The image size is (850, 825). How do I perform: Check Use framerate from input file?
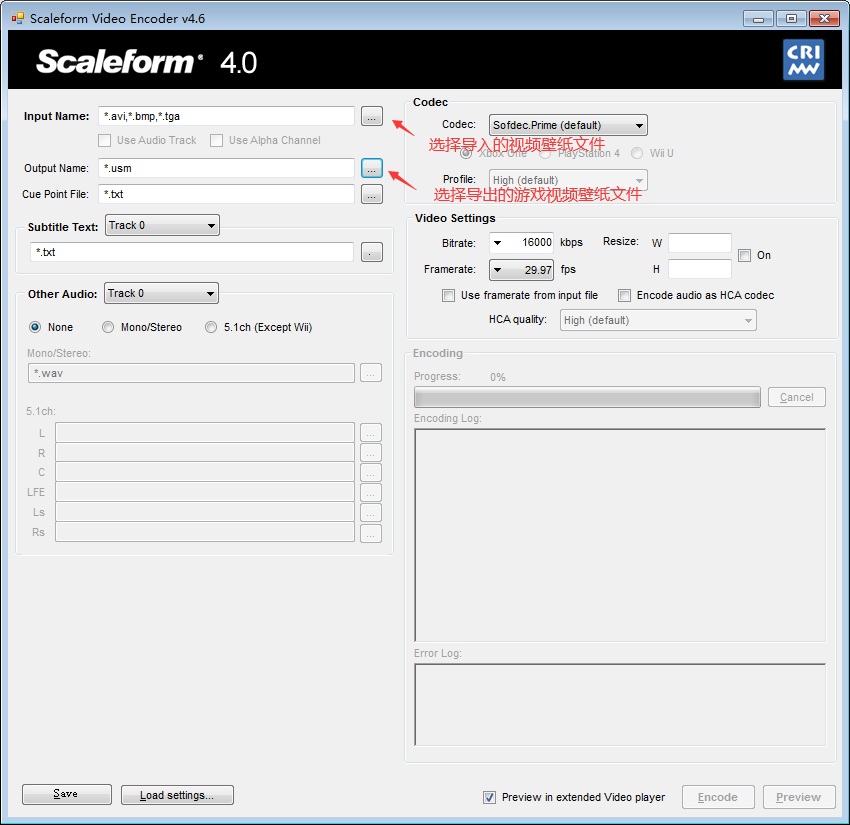click(448, 295)
